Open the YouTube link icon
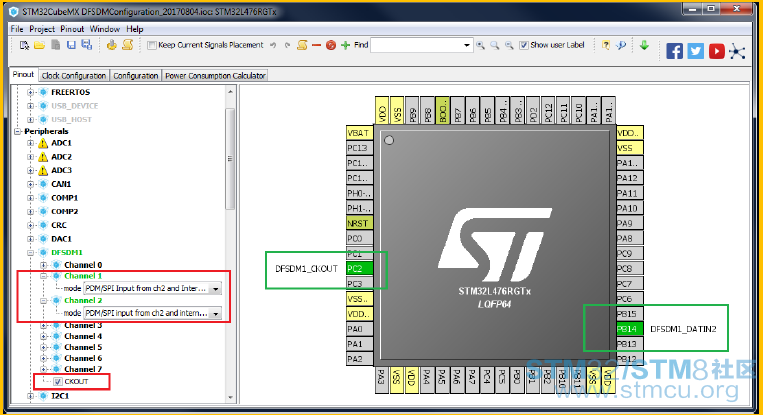The width and height of the screenshot is (763, 415). click(x=716, y=51)
